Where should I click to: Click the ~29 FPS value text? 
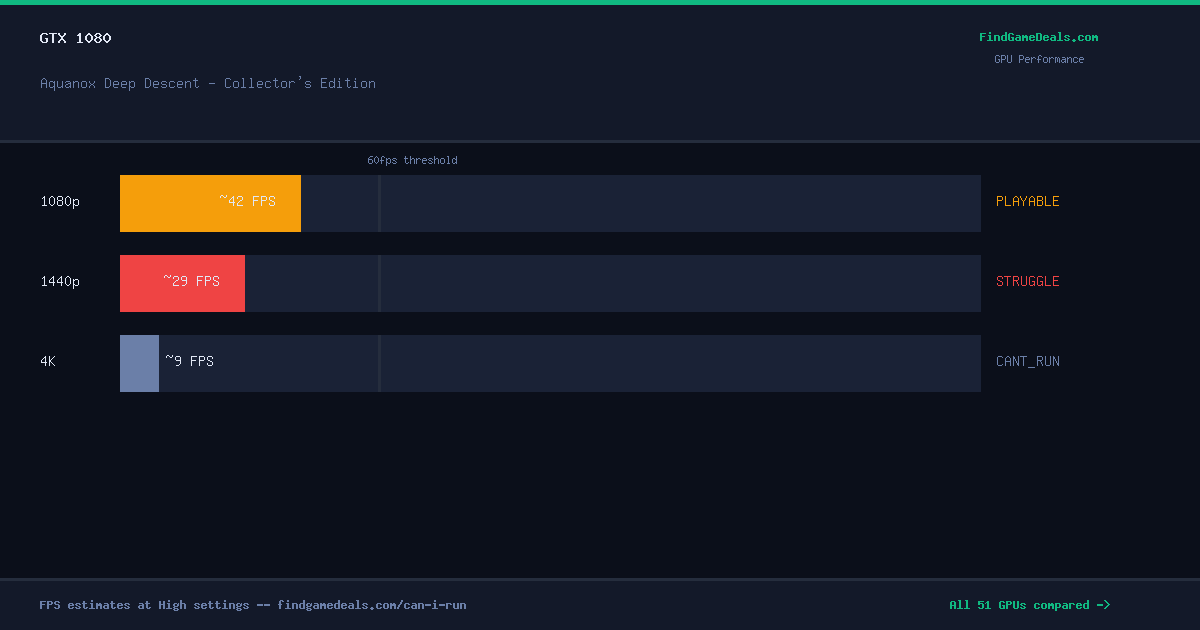click(192, 281)
